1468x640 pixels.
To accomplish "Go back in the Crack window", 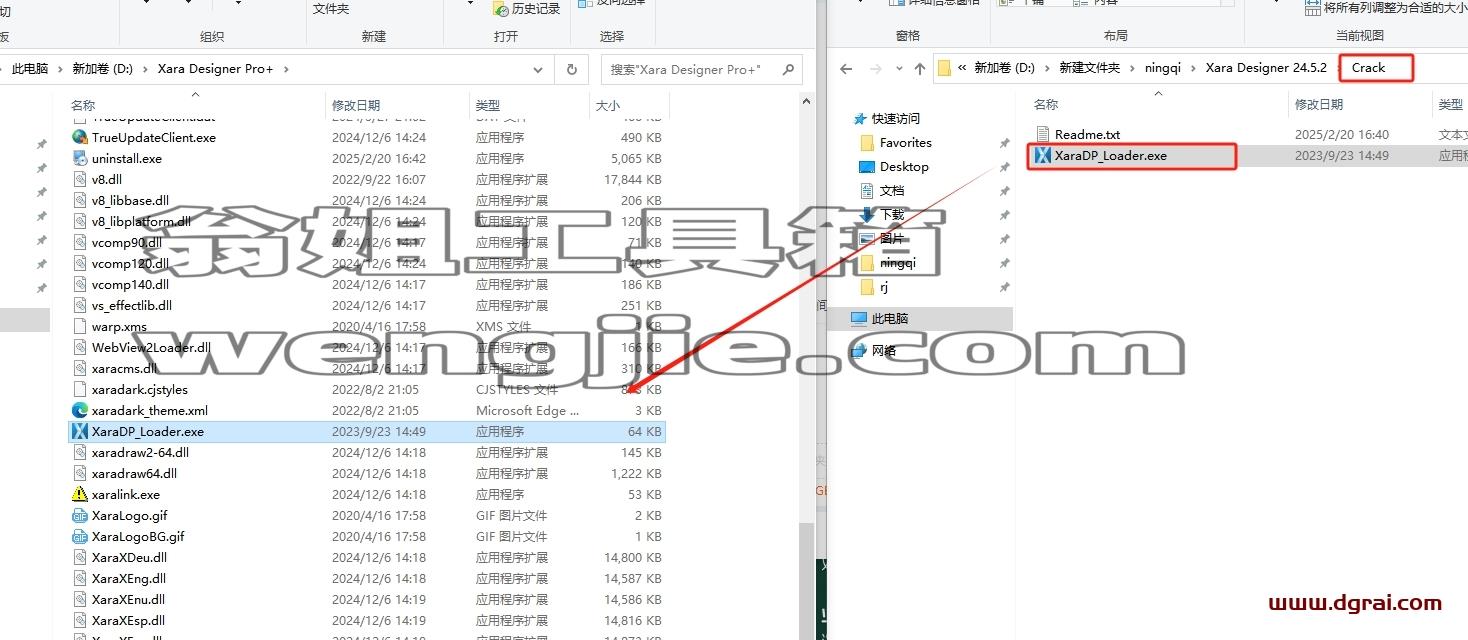I will (x=846, y=69).
